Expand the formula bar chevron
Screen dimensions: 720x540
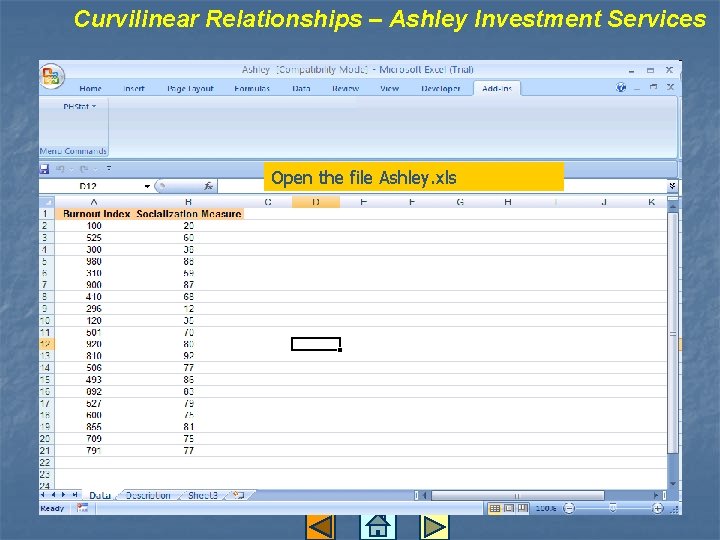672,186
